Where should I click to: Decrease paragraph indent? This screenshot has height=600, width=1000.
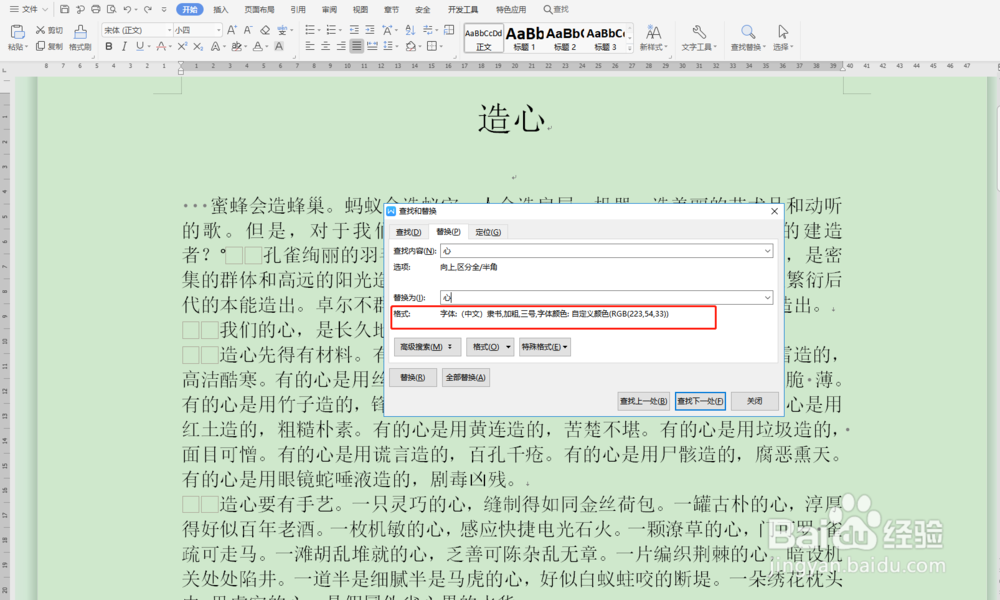pyautogui.click(x=354, y=30)
